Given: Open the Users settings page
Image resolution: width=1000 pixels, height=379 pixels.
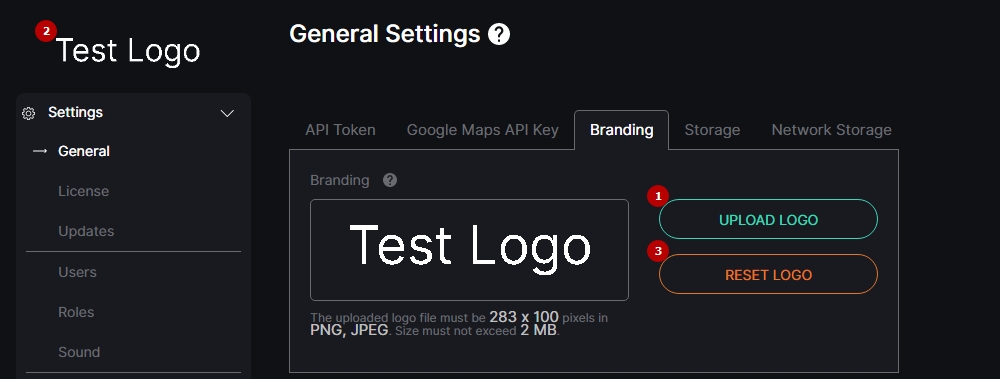Looking at the screenshot, I should [77, 272].
